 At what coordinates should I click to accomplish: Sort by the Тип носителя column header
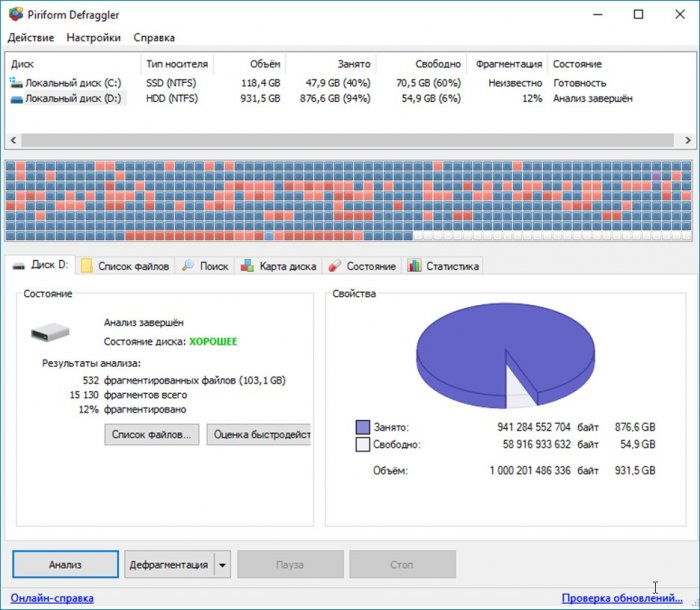178,64
